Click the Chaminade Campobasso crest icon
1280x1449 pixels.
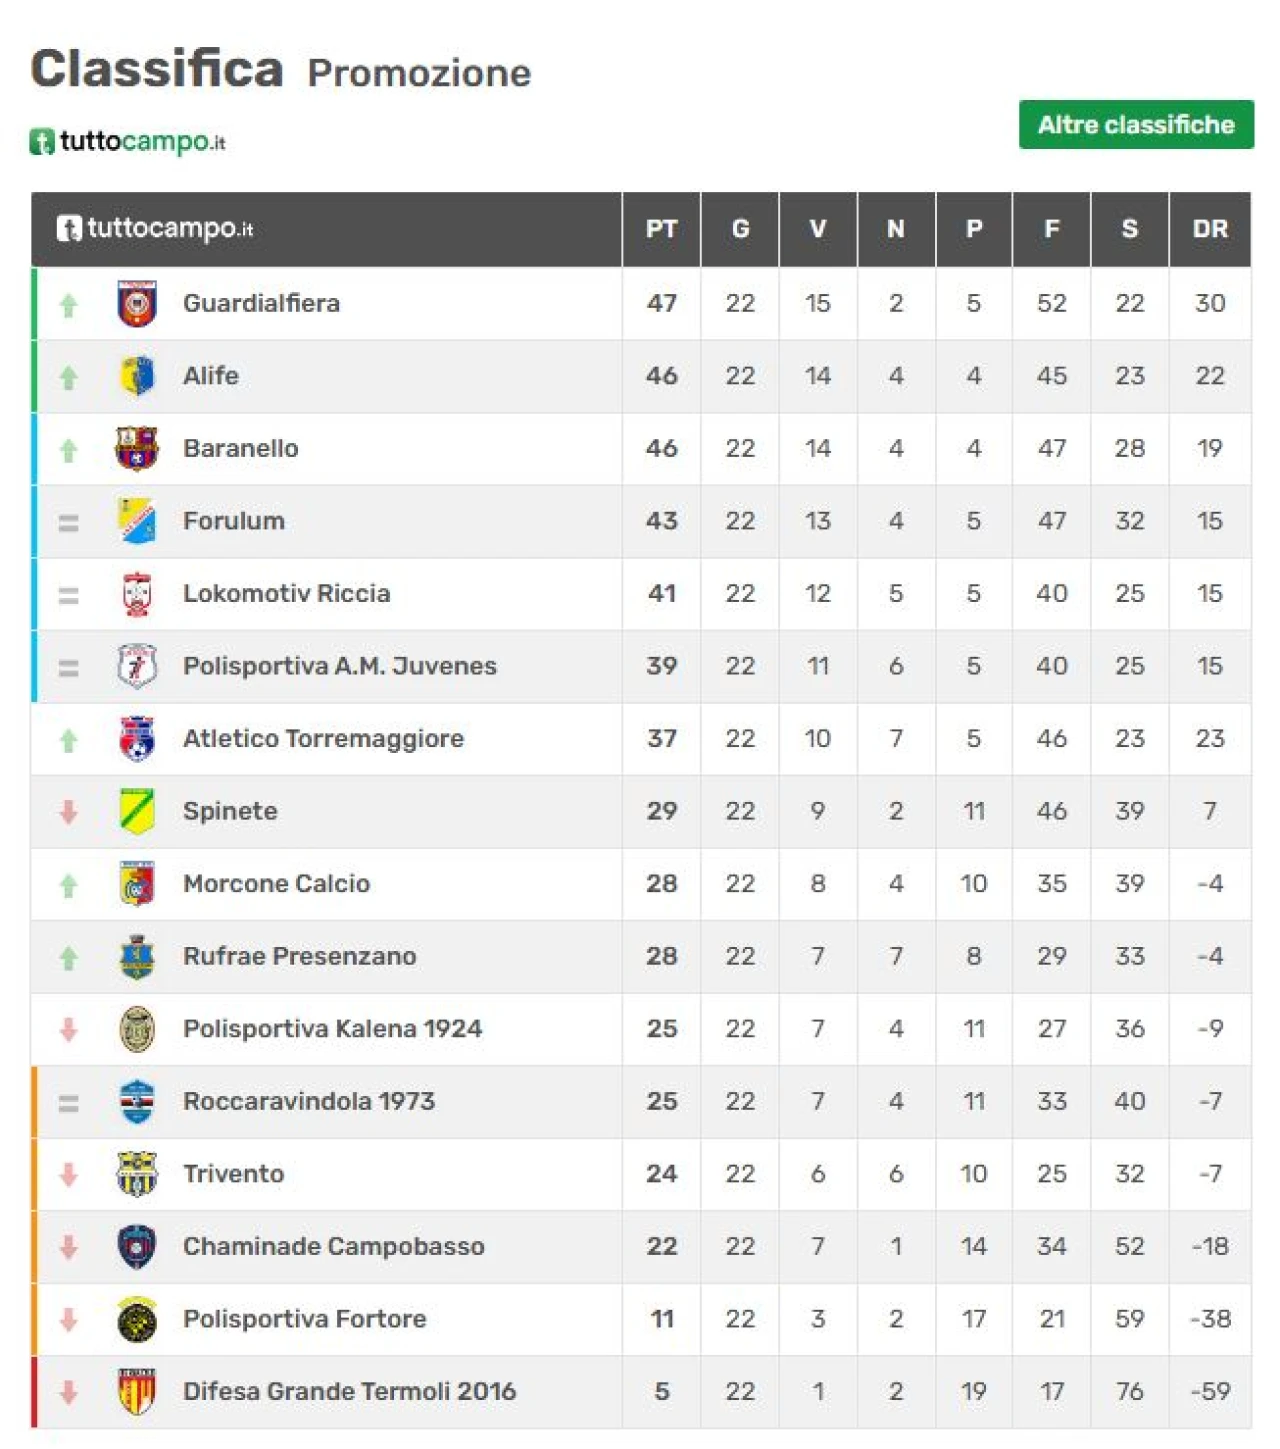137,1247
